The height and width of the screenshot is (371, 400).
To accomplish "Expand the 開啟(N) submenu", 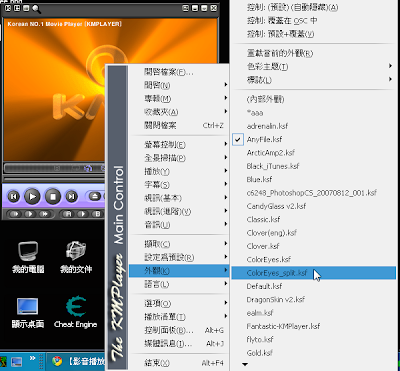I will click(x=179, y=85).
